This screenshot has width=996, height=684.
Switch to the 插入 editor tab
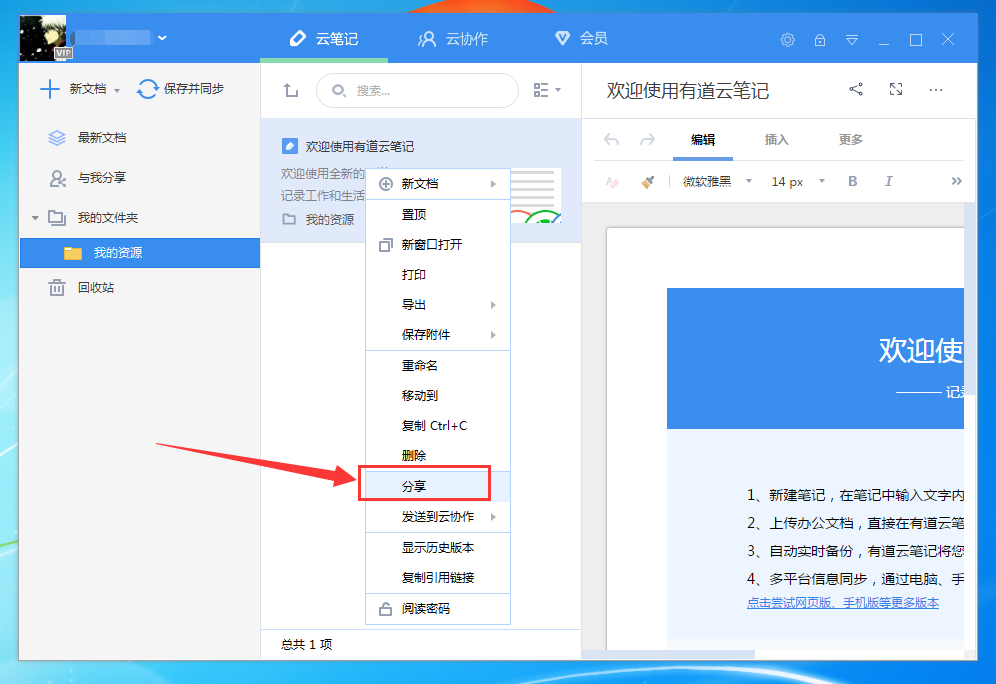coord(776,140)
